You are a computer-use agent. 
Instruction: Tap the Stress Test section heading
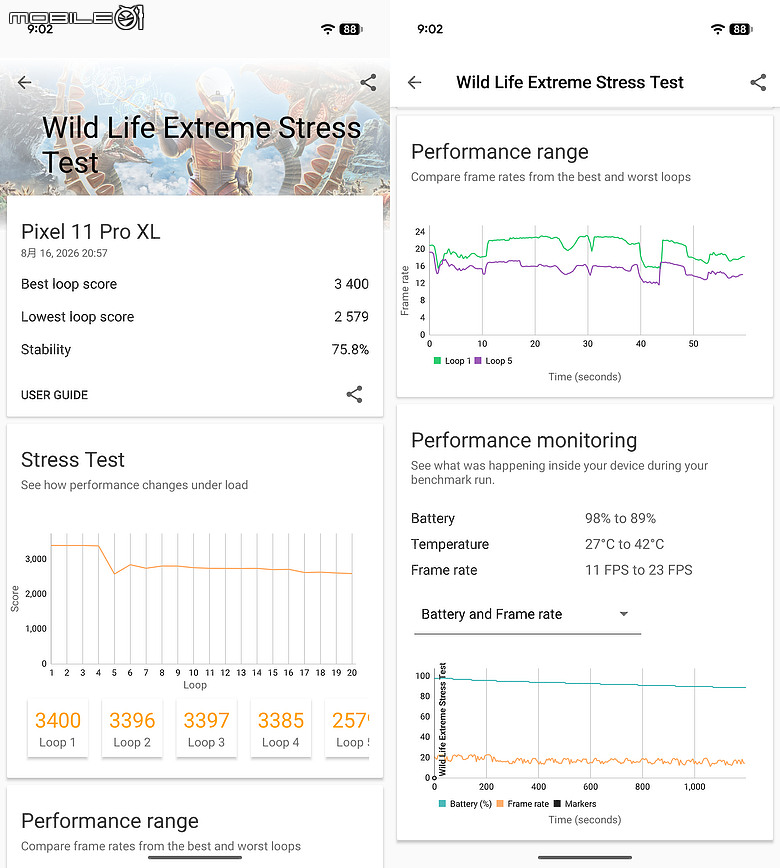[73, 459]
